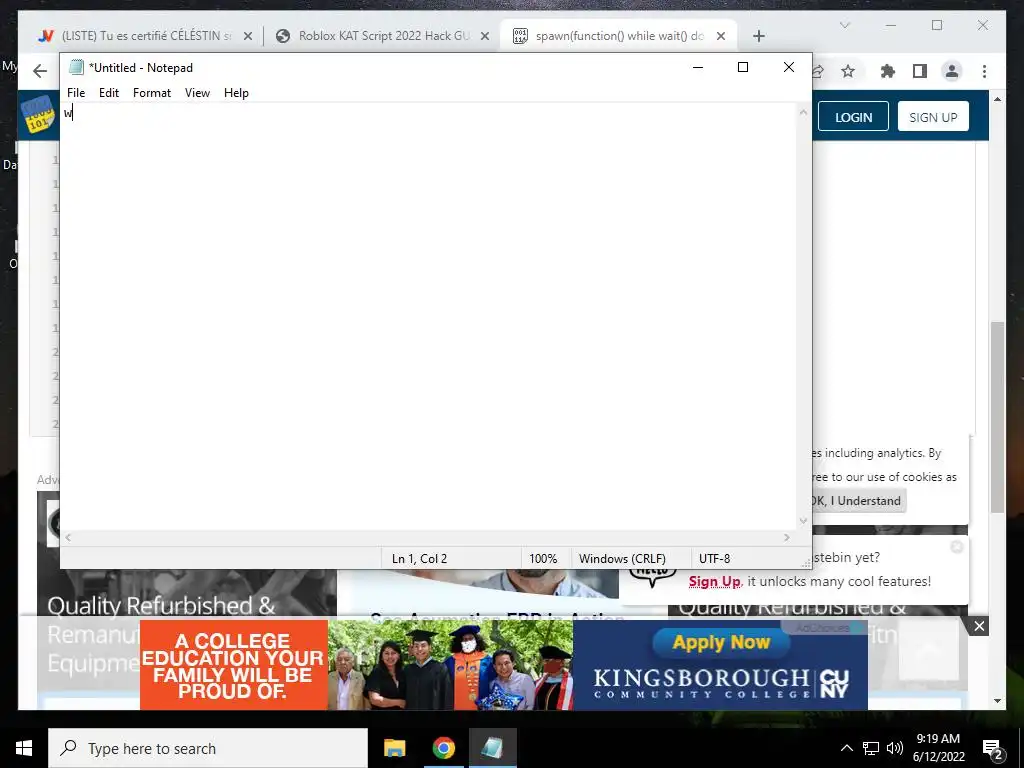Open a new Chrome tab
Image resolution: width=1024 pixels, height=768 pixels.
point(758,37)
